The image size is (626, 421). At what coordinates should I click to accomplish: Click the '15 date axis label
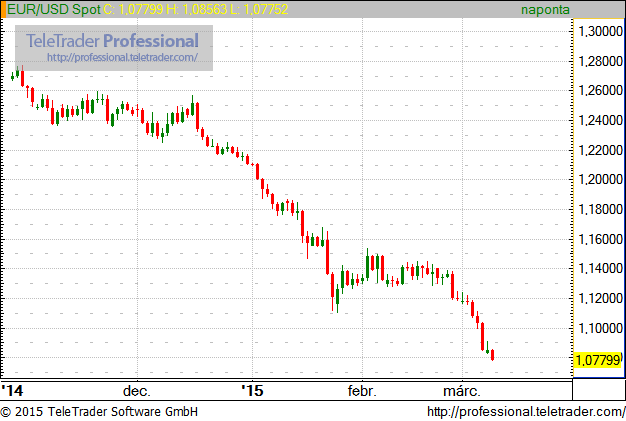coord(252,391)
